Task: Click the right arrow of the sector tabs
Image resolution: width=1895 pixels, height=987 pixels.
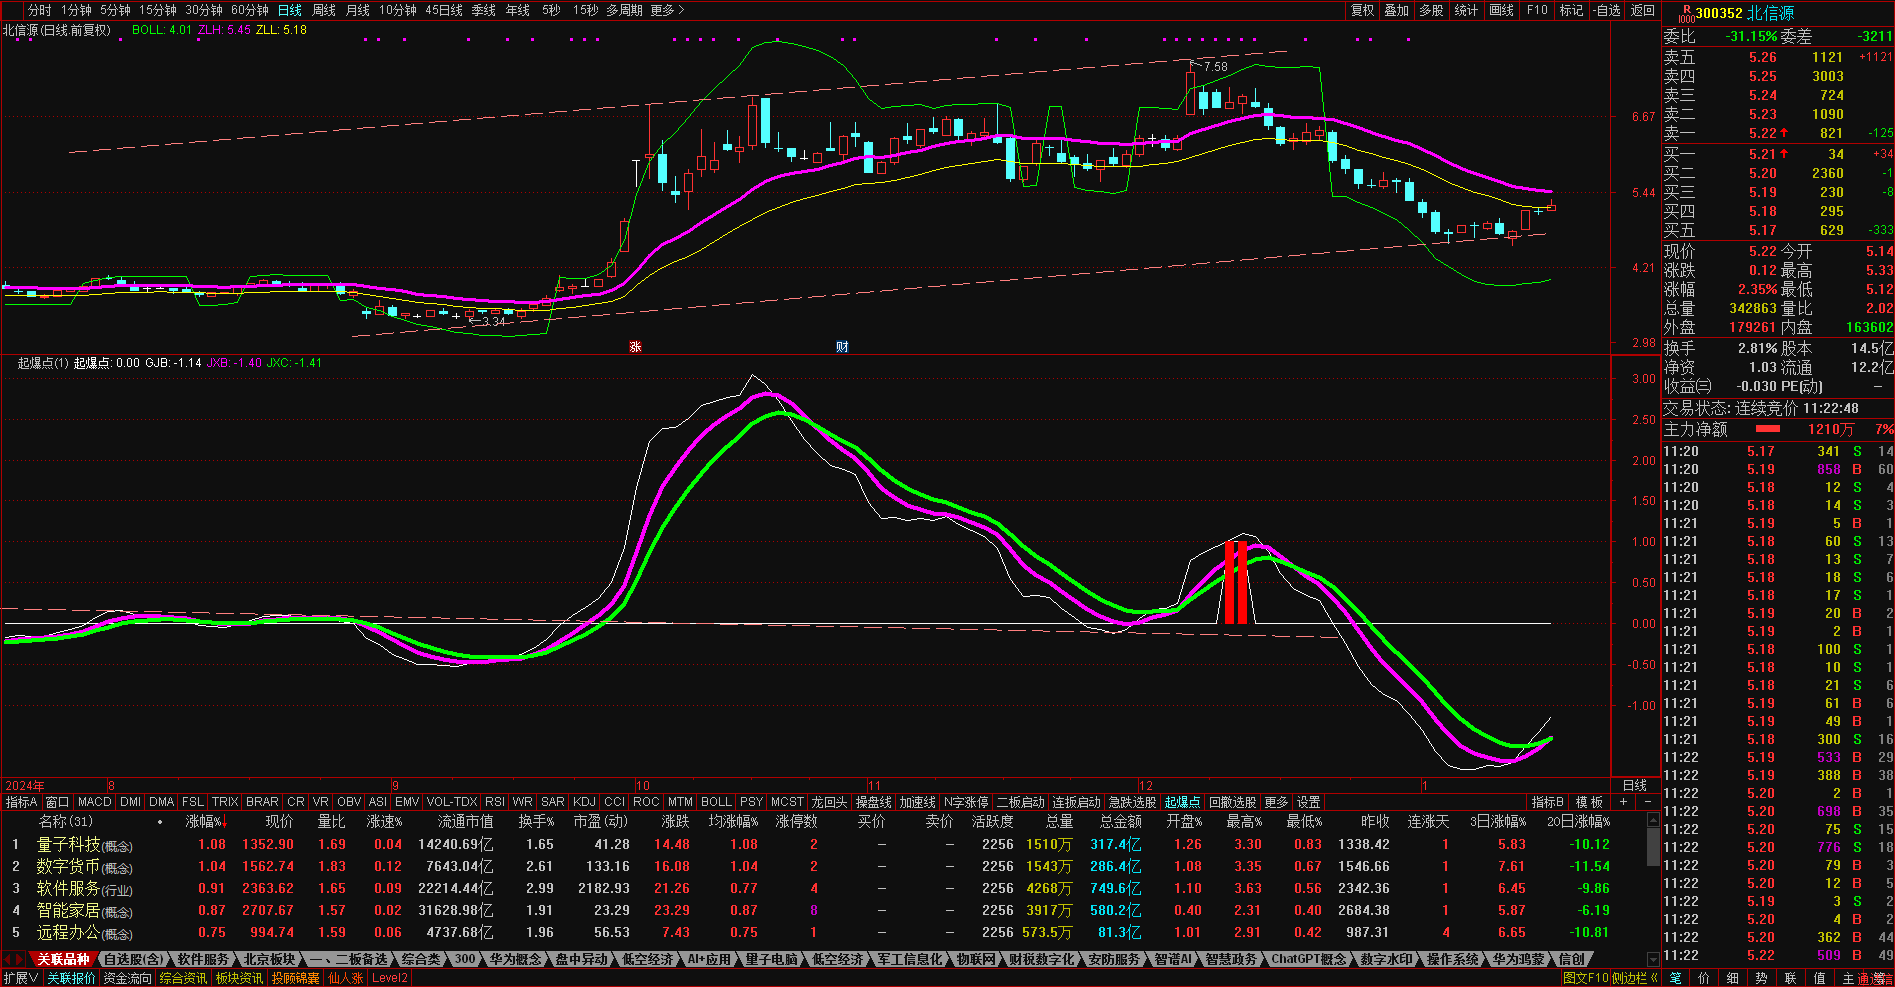Action: pos(20,959)
